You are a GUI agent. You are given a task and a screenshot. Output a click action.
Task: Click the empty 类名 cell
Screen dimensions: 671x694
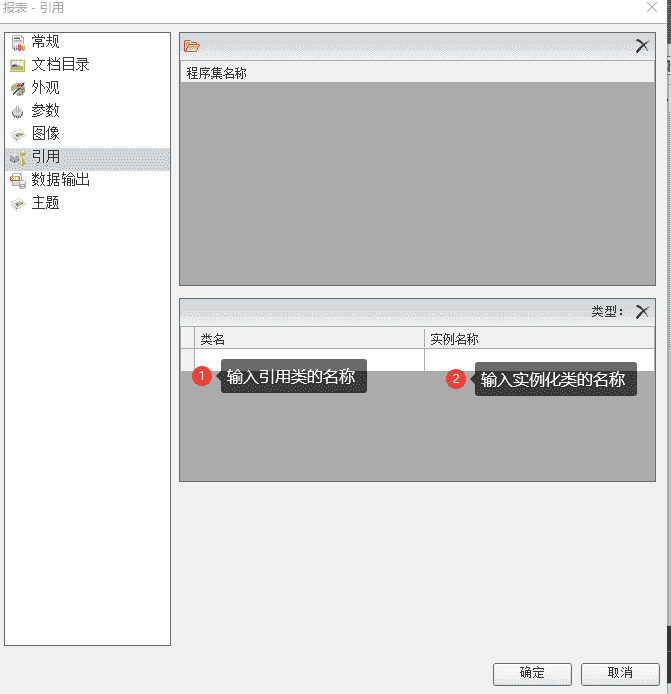309,359
